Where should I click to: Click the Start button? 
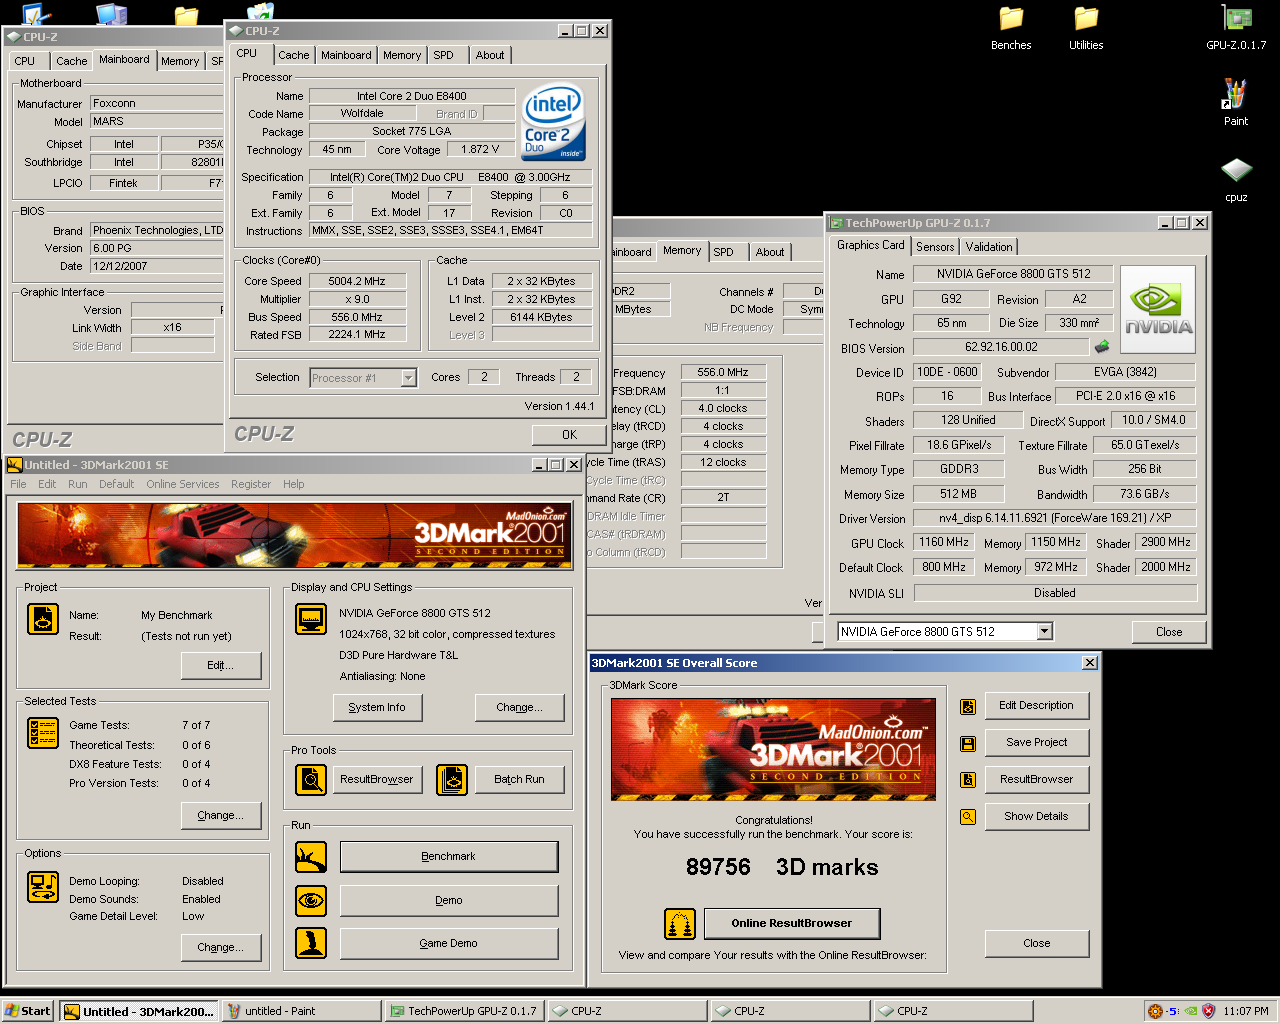(x=28, y=1011)
